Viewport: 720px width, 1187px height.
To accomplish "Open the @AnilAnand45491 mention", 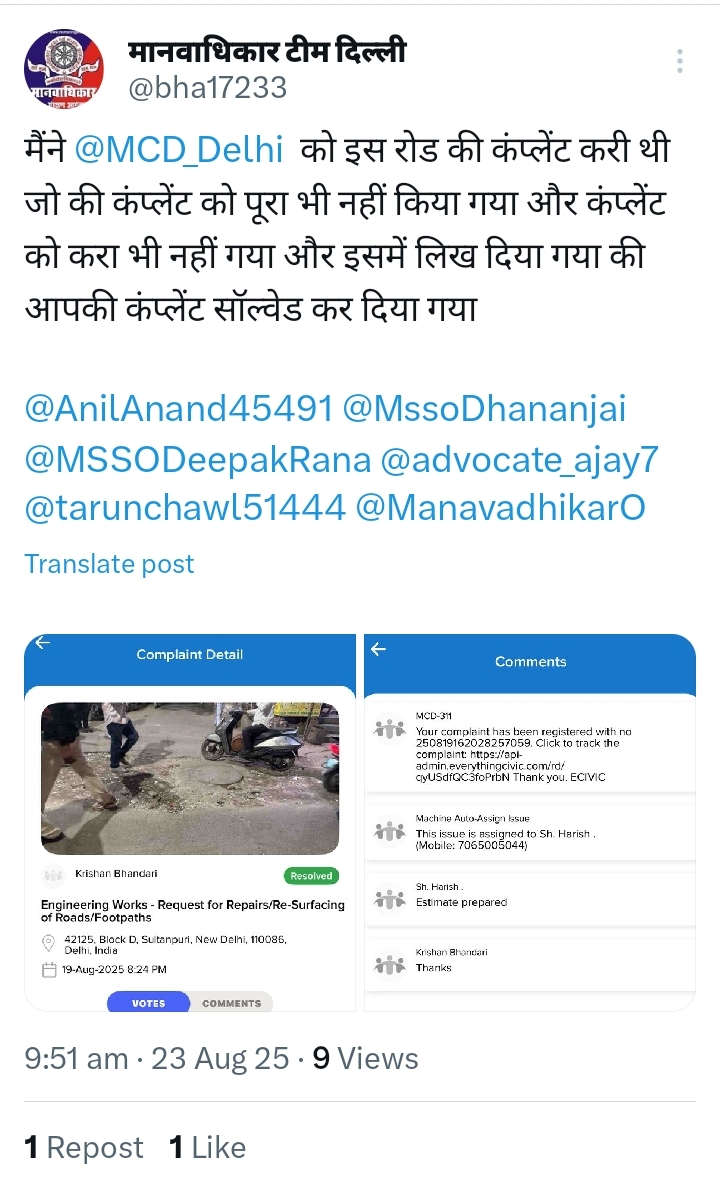I will tap(179, 409).
